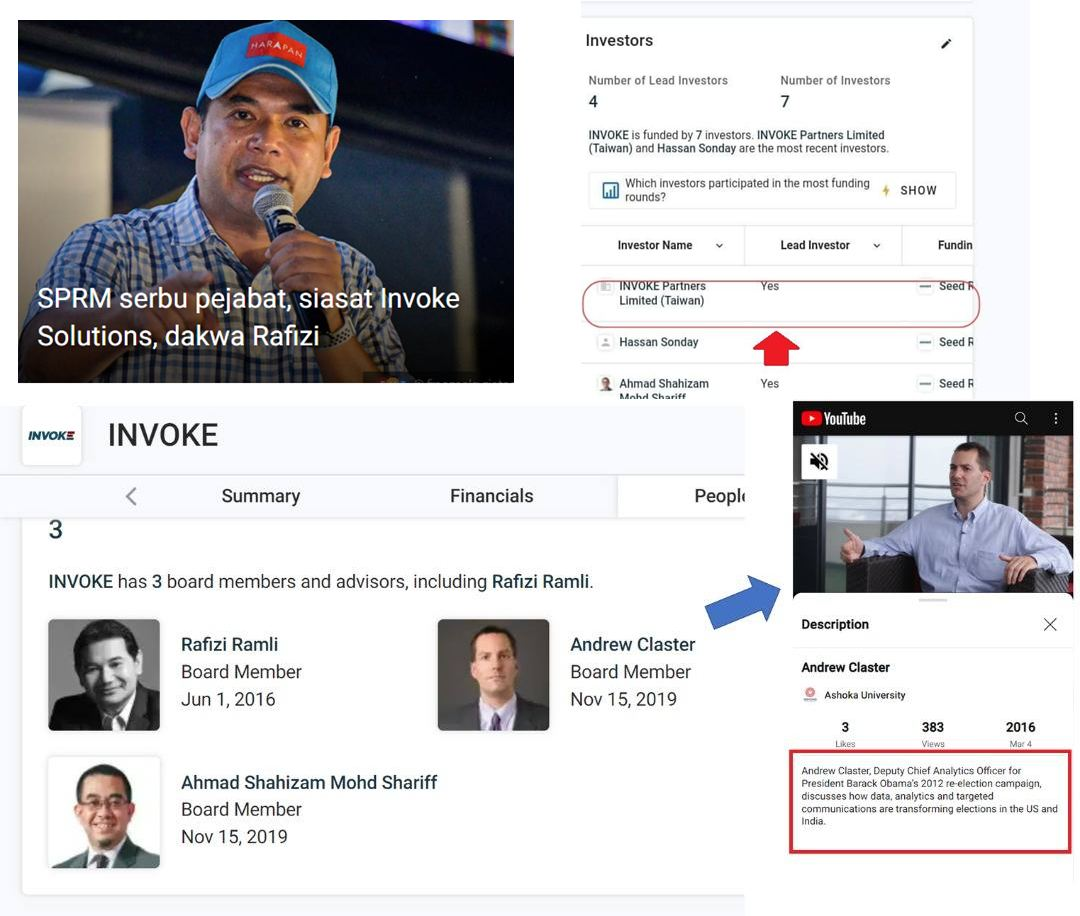Open YouTube search magnifier icon
The width and height of the screenshot is (1080, 916).
tap(1021, 418)
